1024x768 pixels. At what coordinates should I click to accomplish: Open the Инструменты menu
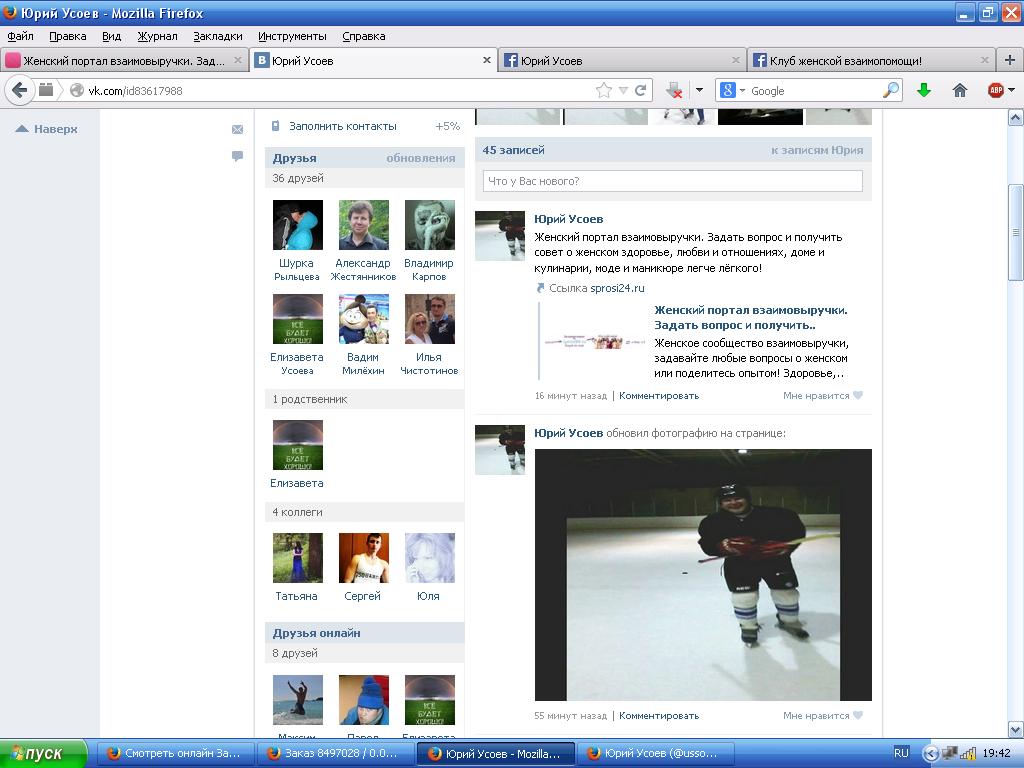point(293,36)
